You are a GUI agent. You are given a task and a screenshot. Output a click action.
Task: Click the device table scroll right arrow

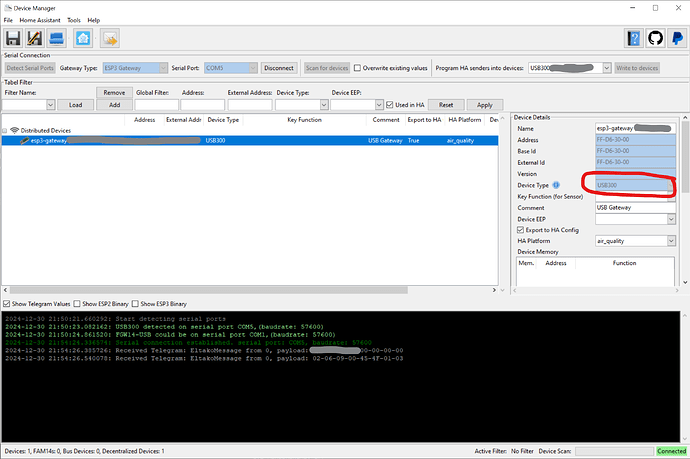click(x=494, y=290)
